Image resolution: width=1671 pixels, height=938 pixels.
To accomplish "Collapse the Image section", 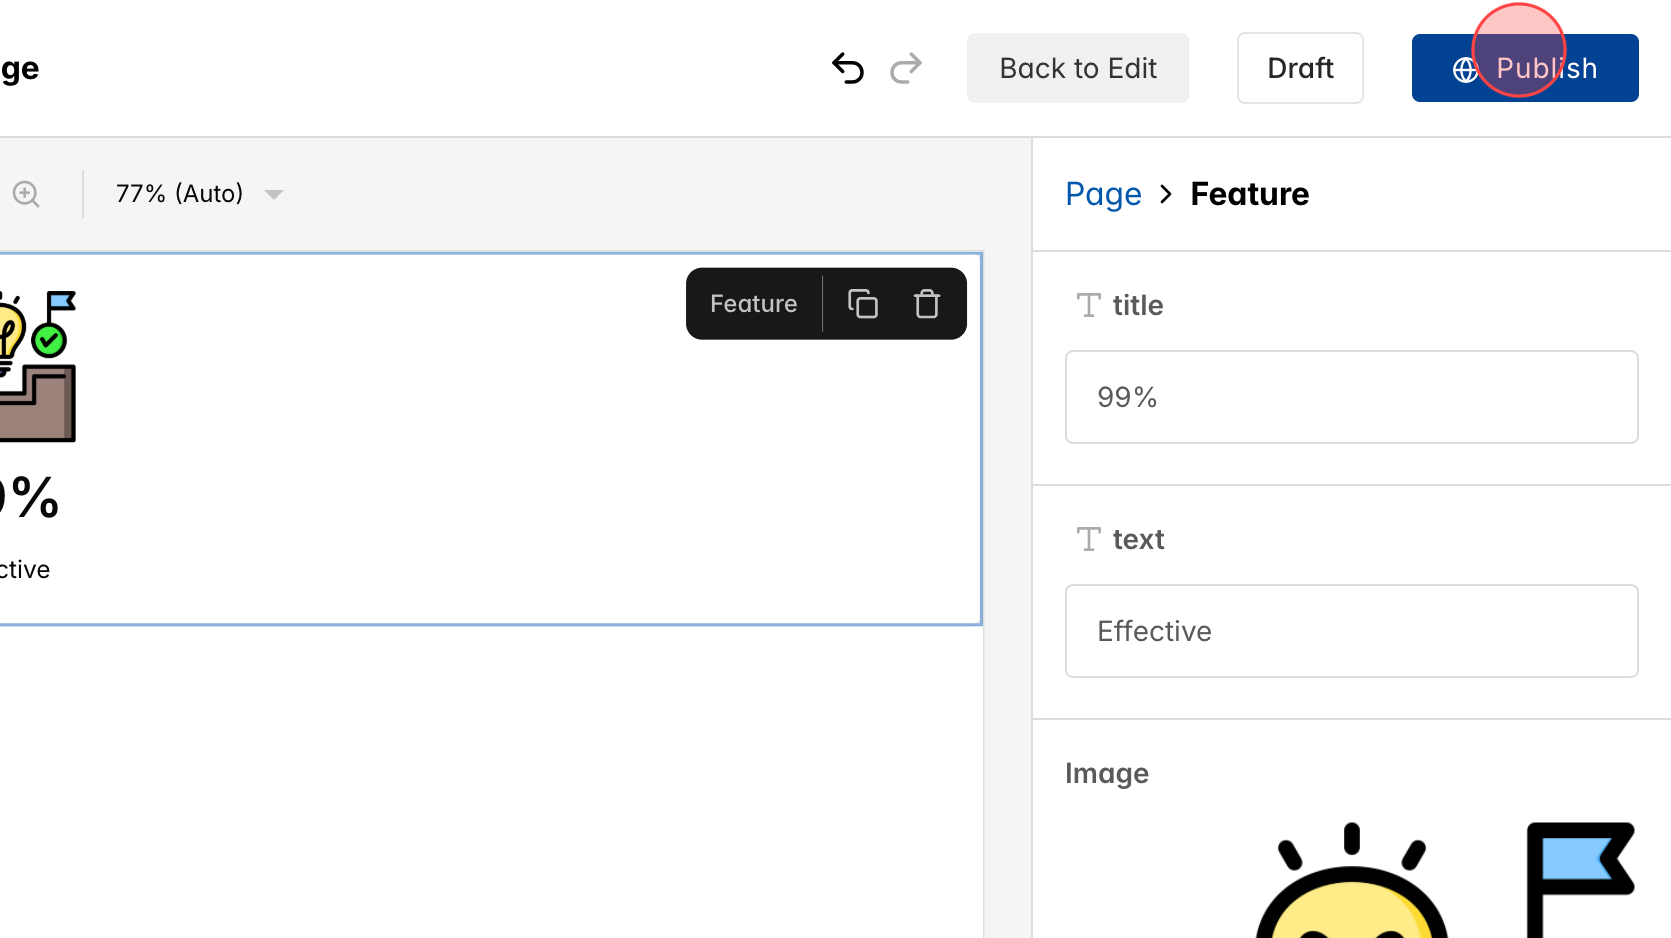I will [x=1107, y=773].
